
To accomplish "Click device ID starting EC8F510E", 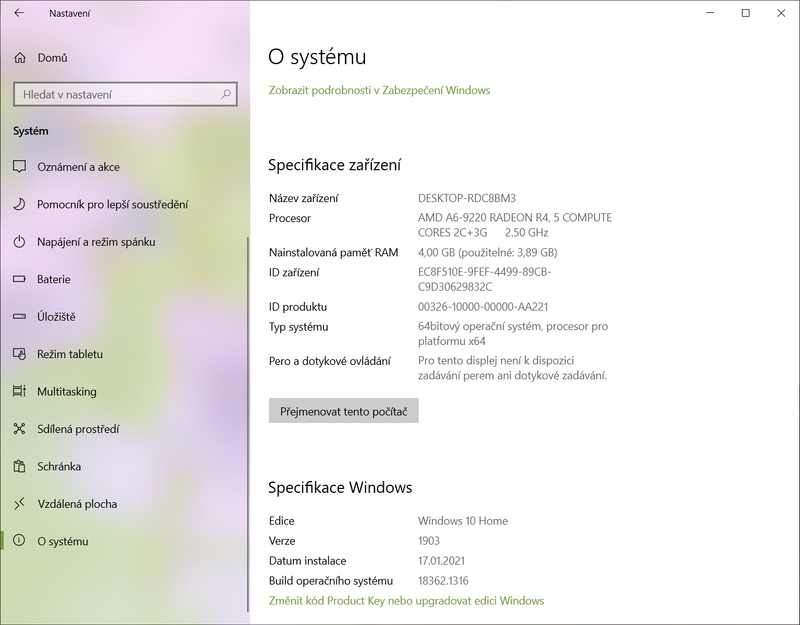I will coord(485,280).
